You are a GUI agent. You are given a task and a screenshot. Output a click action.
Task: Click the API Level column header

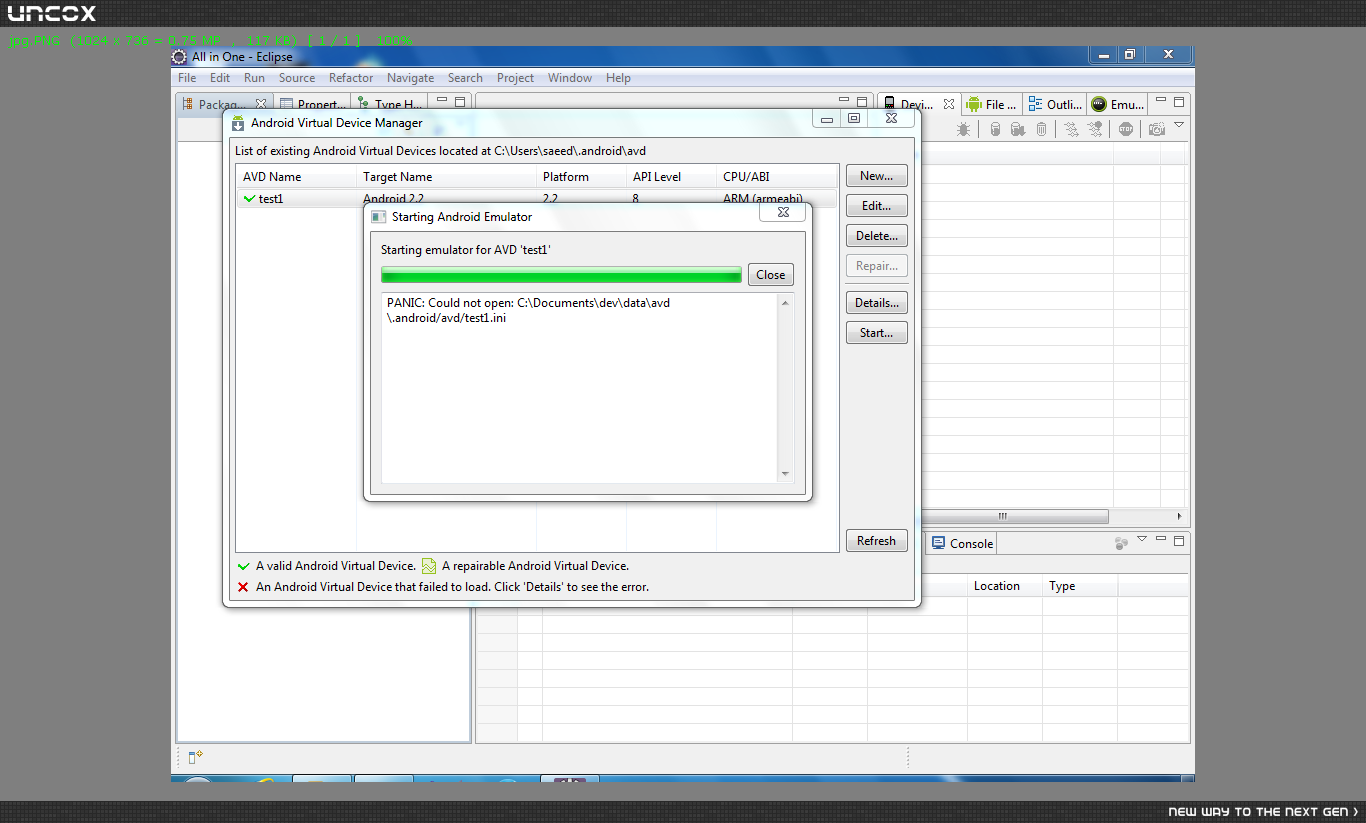pyautogui.click(x=671, y=177)
